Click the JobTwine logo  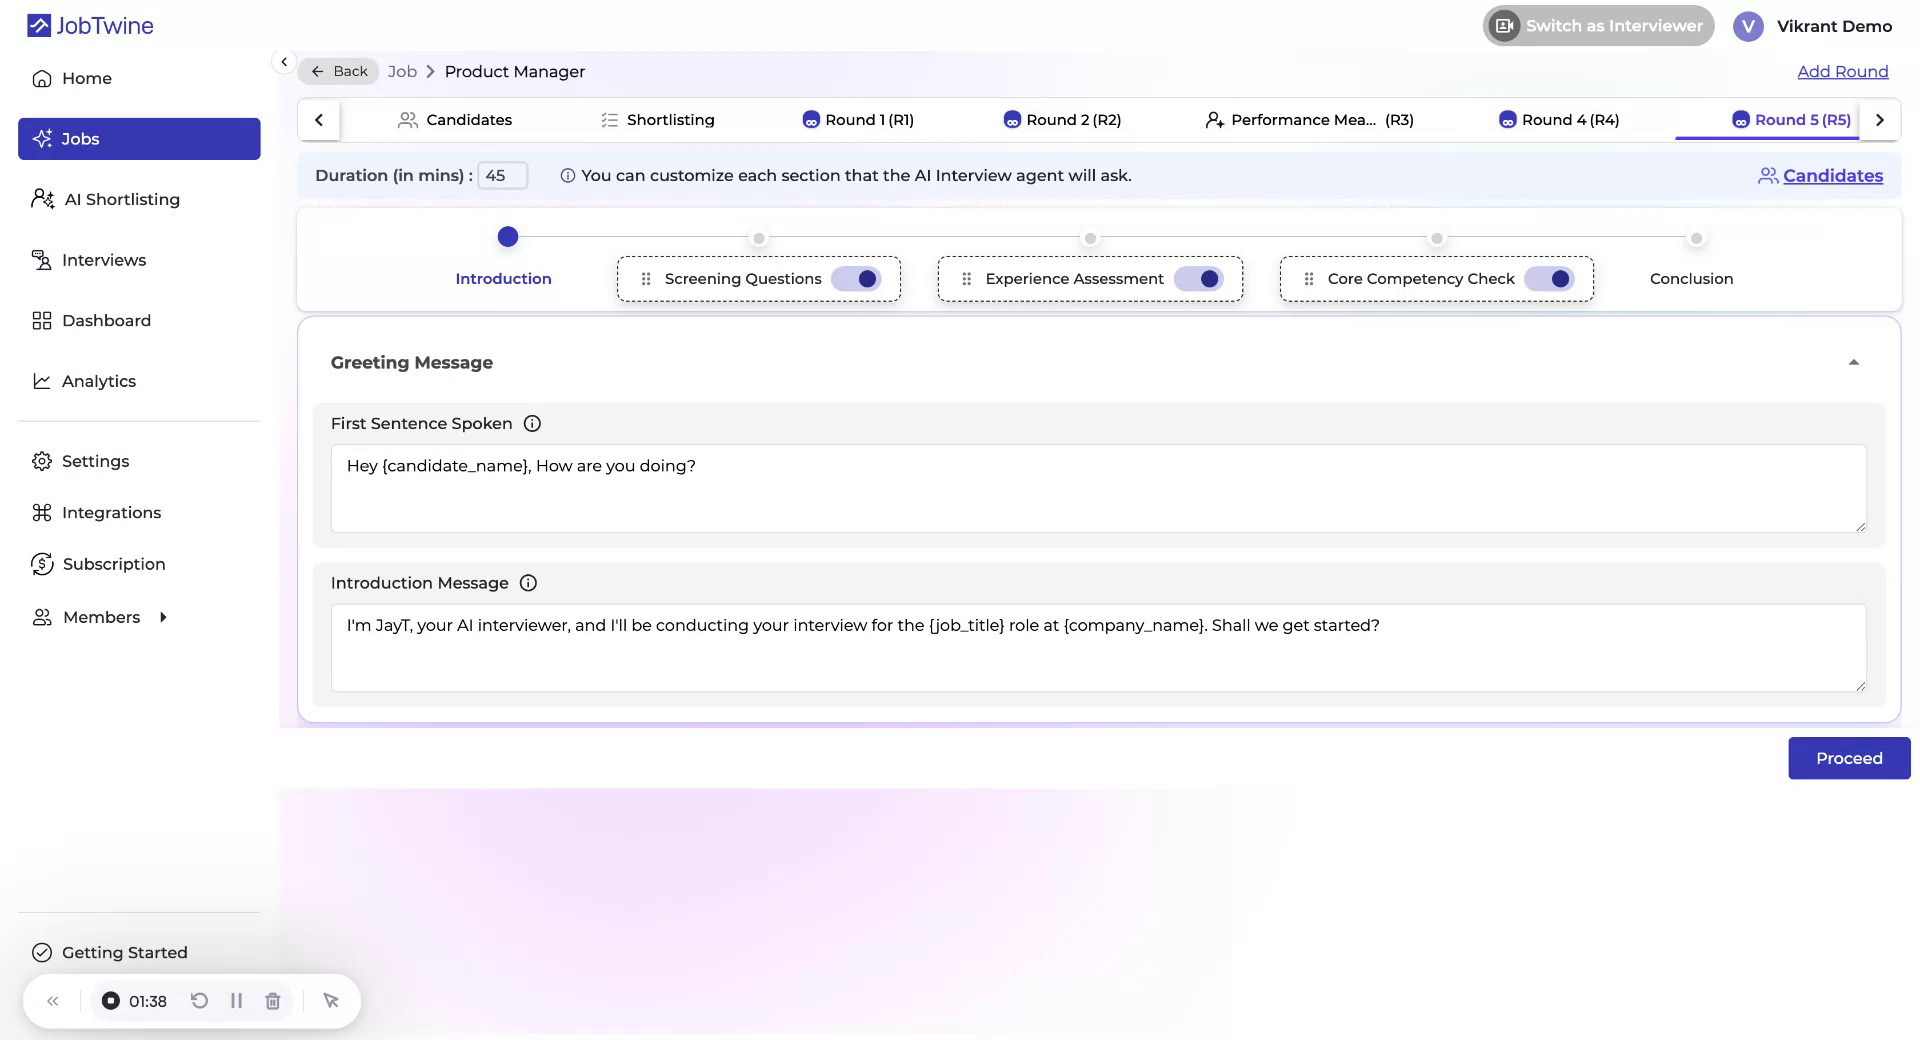(x=89, y=25)
